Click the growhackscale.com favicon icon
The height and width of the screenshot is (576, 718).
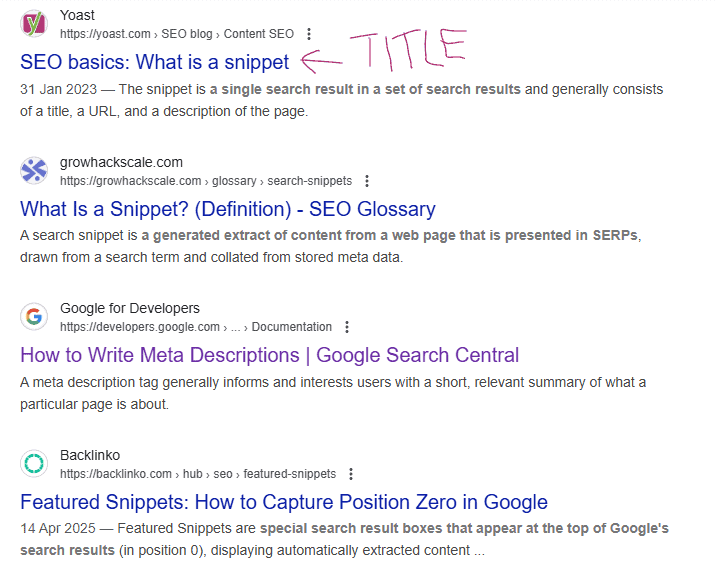(x=34, y=171)
